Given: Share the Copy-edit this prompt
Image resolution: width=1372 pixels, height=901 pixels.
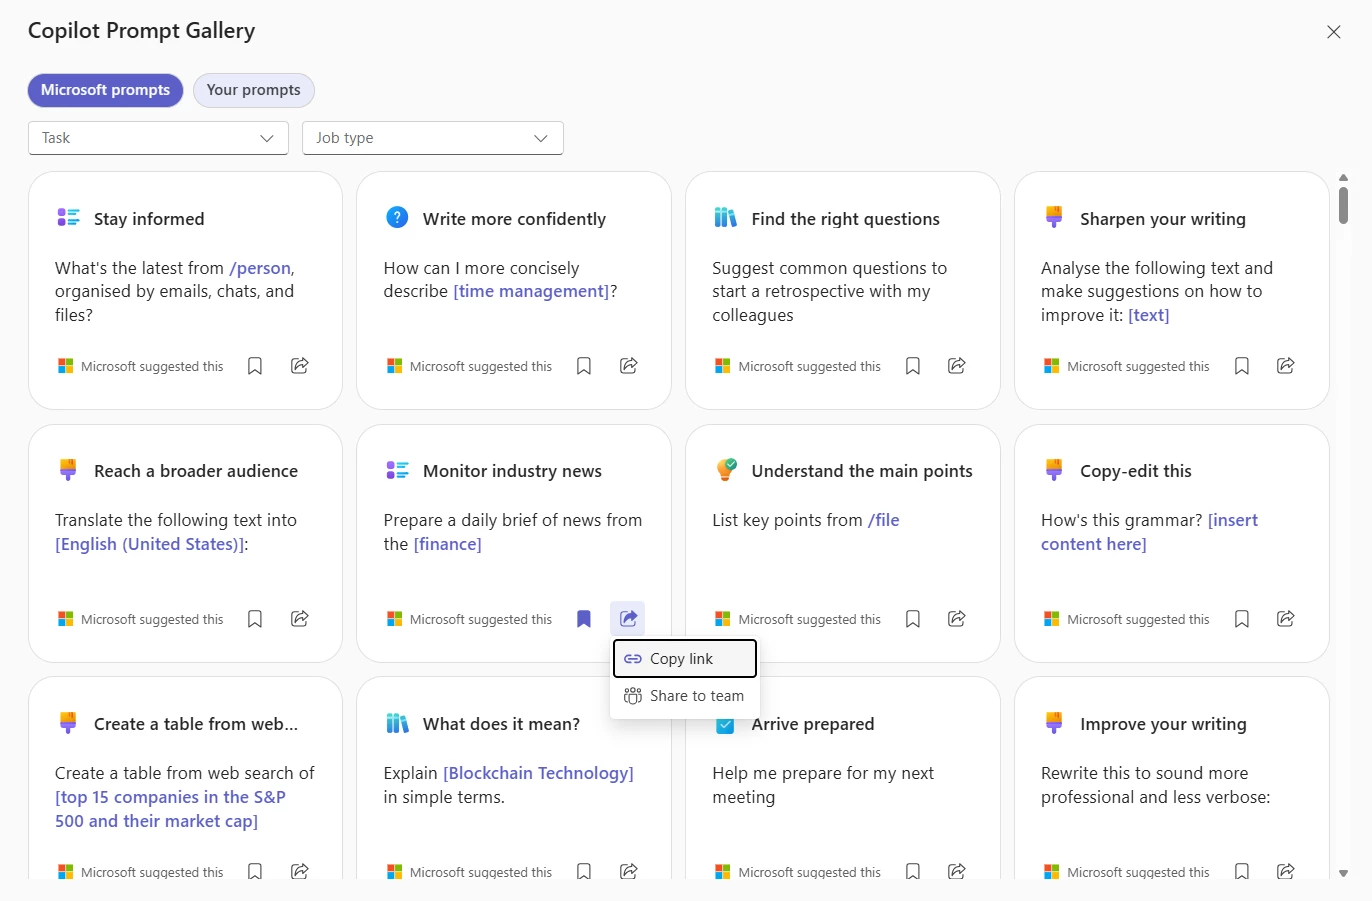Looking at the screenshot, I should tap(1286, 619).
